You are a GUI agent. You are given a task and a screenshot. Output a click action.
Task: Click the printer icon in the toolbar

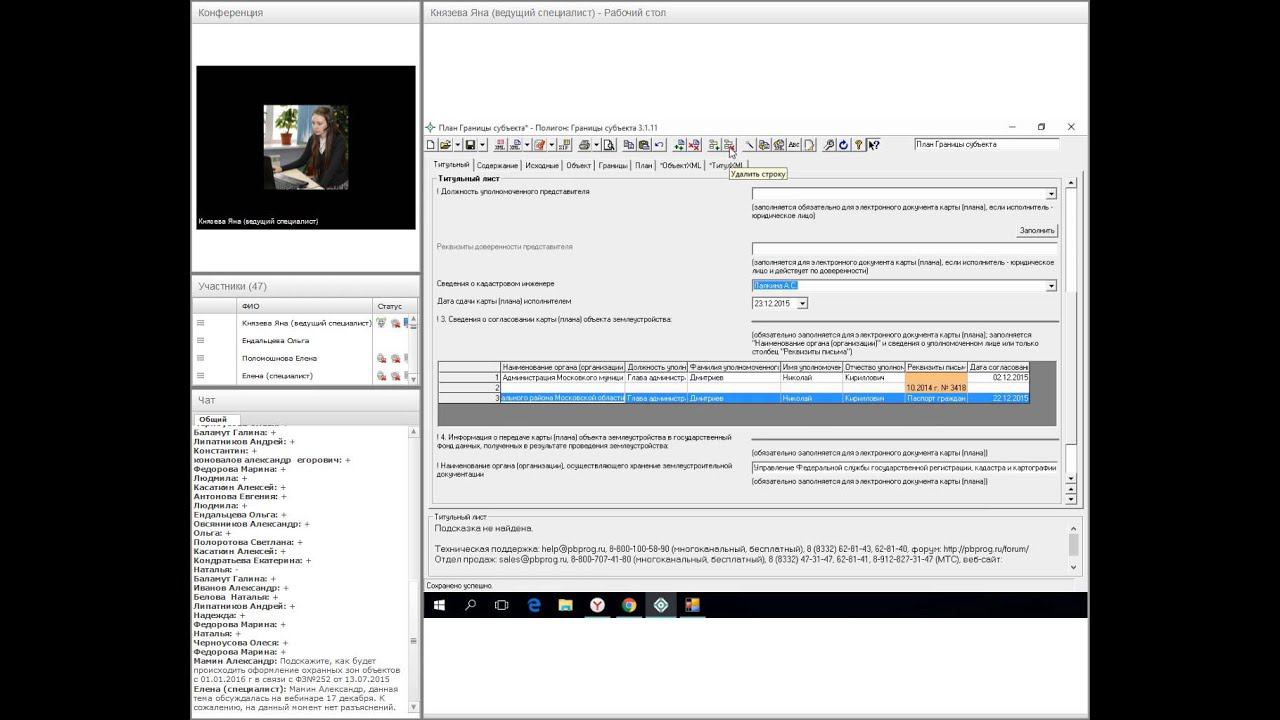584,145
